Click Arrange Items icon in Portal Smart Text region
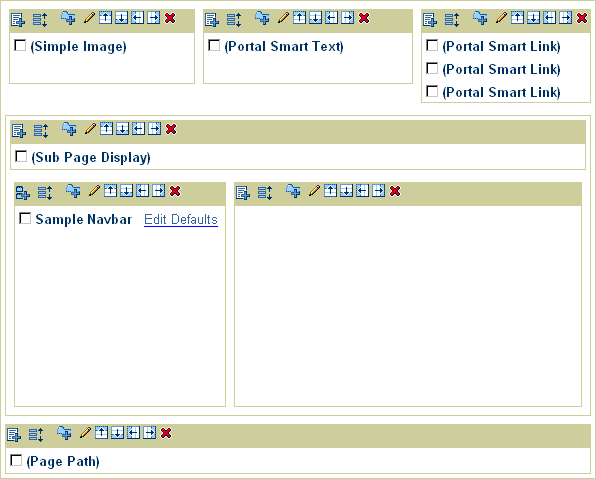 [233, 19]
